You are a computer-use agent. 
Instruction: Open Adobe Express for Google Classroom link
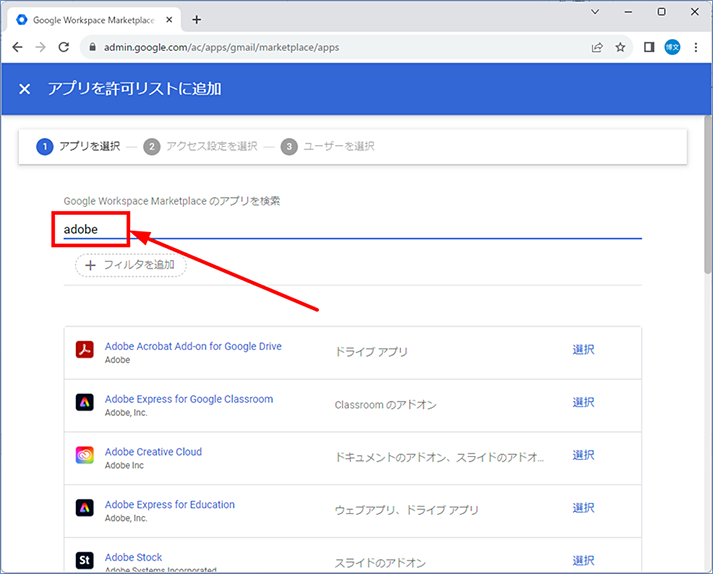[x=189, y=399]
